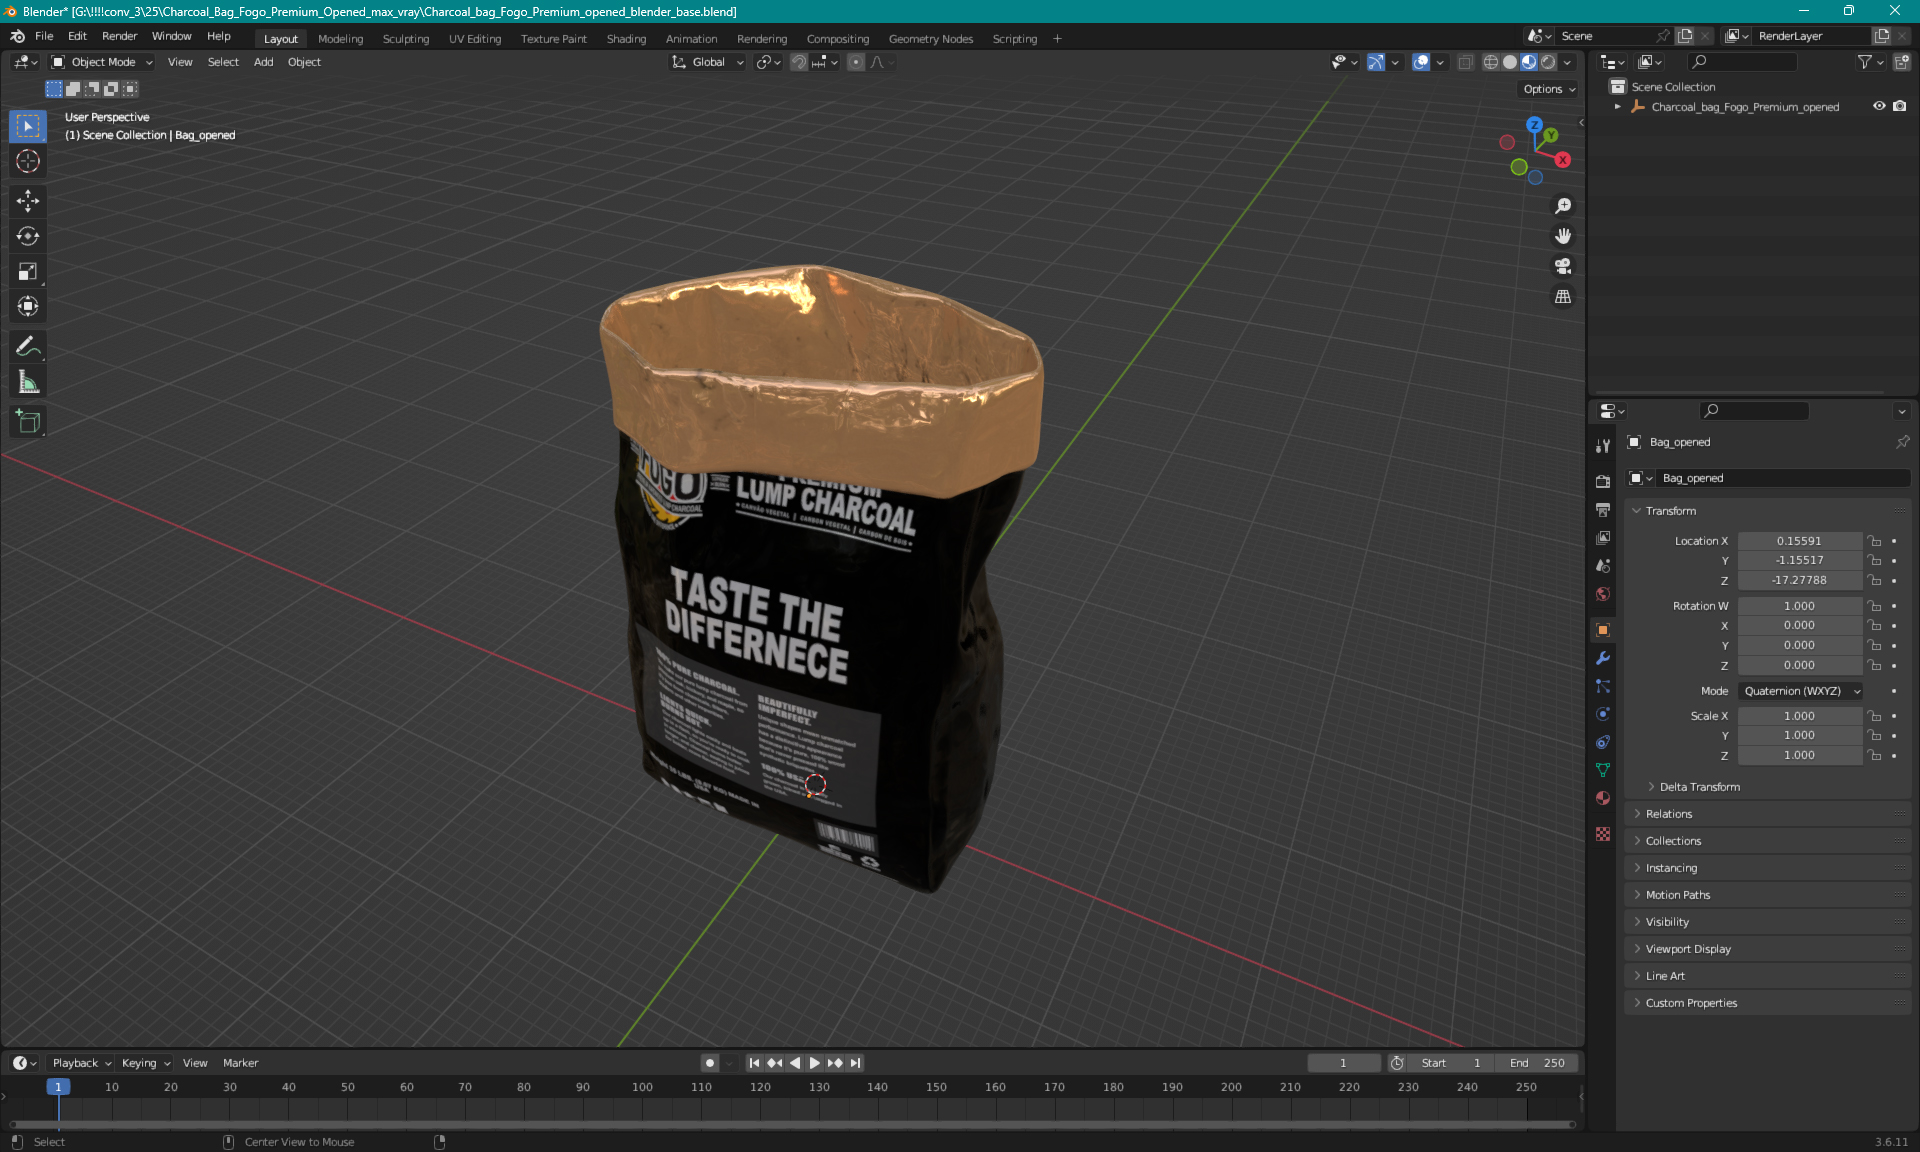Click the Location Z value field
The height and width of the screenshot is (1152, 1920).
click(1799, 580)
